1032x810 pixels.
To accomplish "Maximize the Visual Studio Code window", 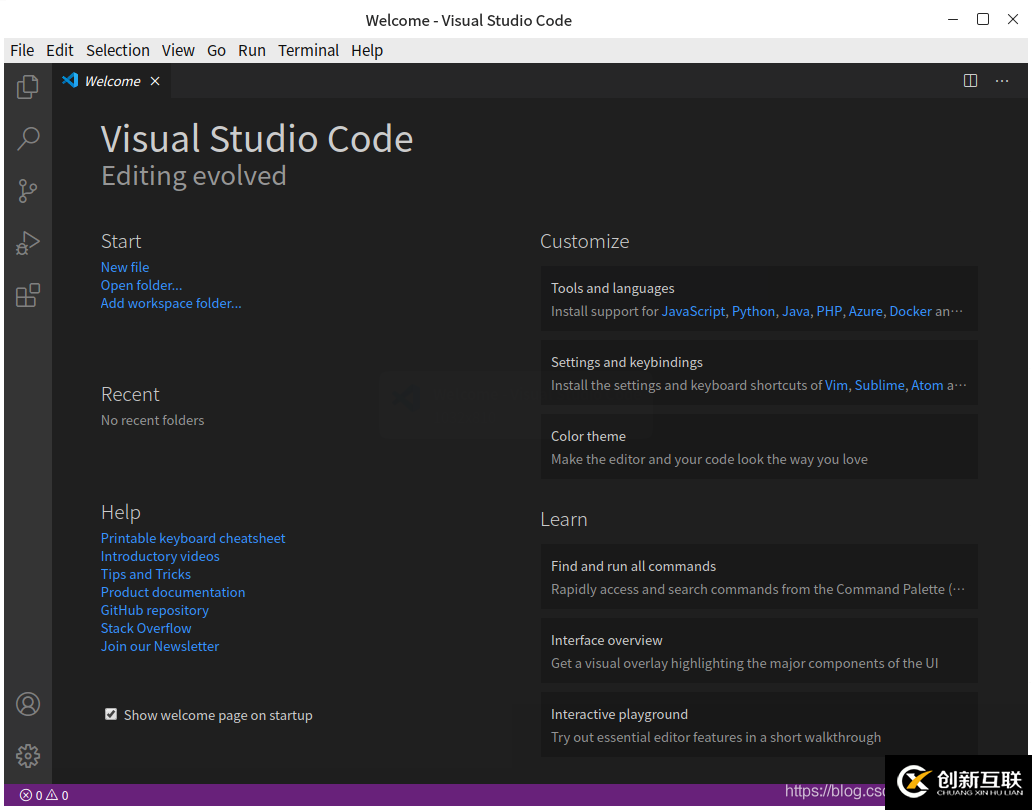I will [x=983, y=20].
